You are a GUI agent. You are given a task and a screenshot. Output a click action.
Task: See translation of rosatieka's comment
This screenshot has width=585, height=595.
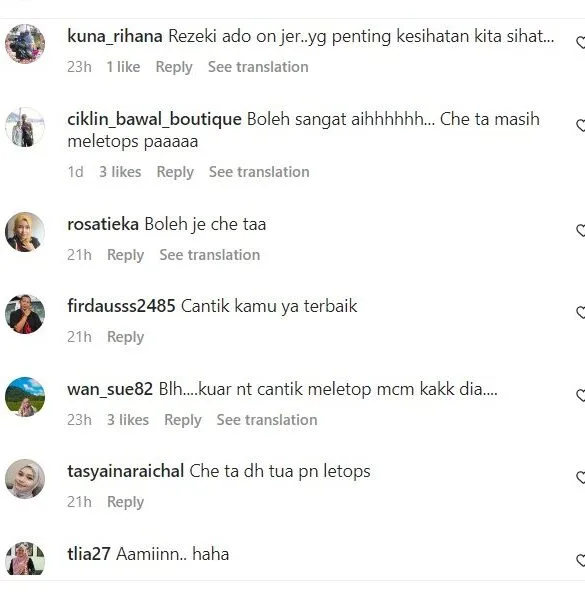[x=210, y=255]
